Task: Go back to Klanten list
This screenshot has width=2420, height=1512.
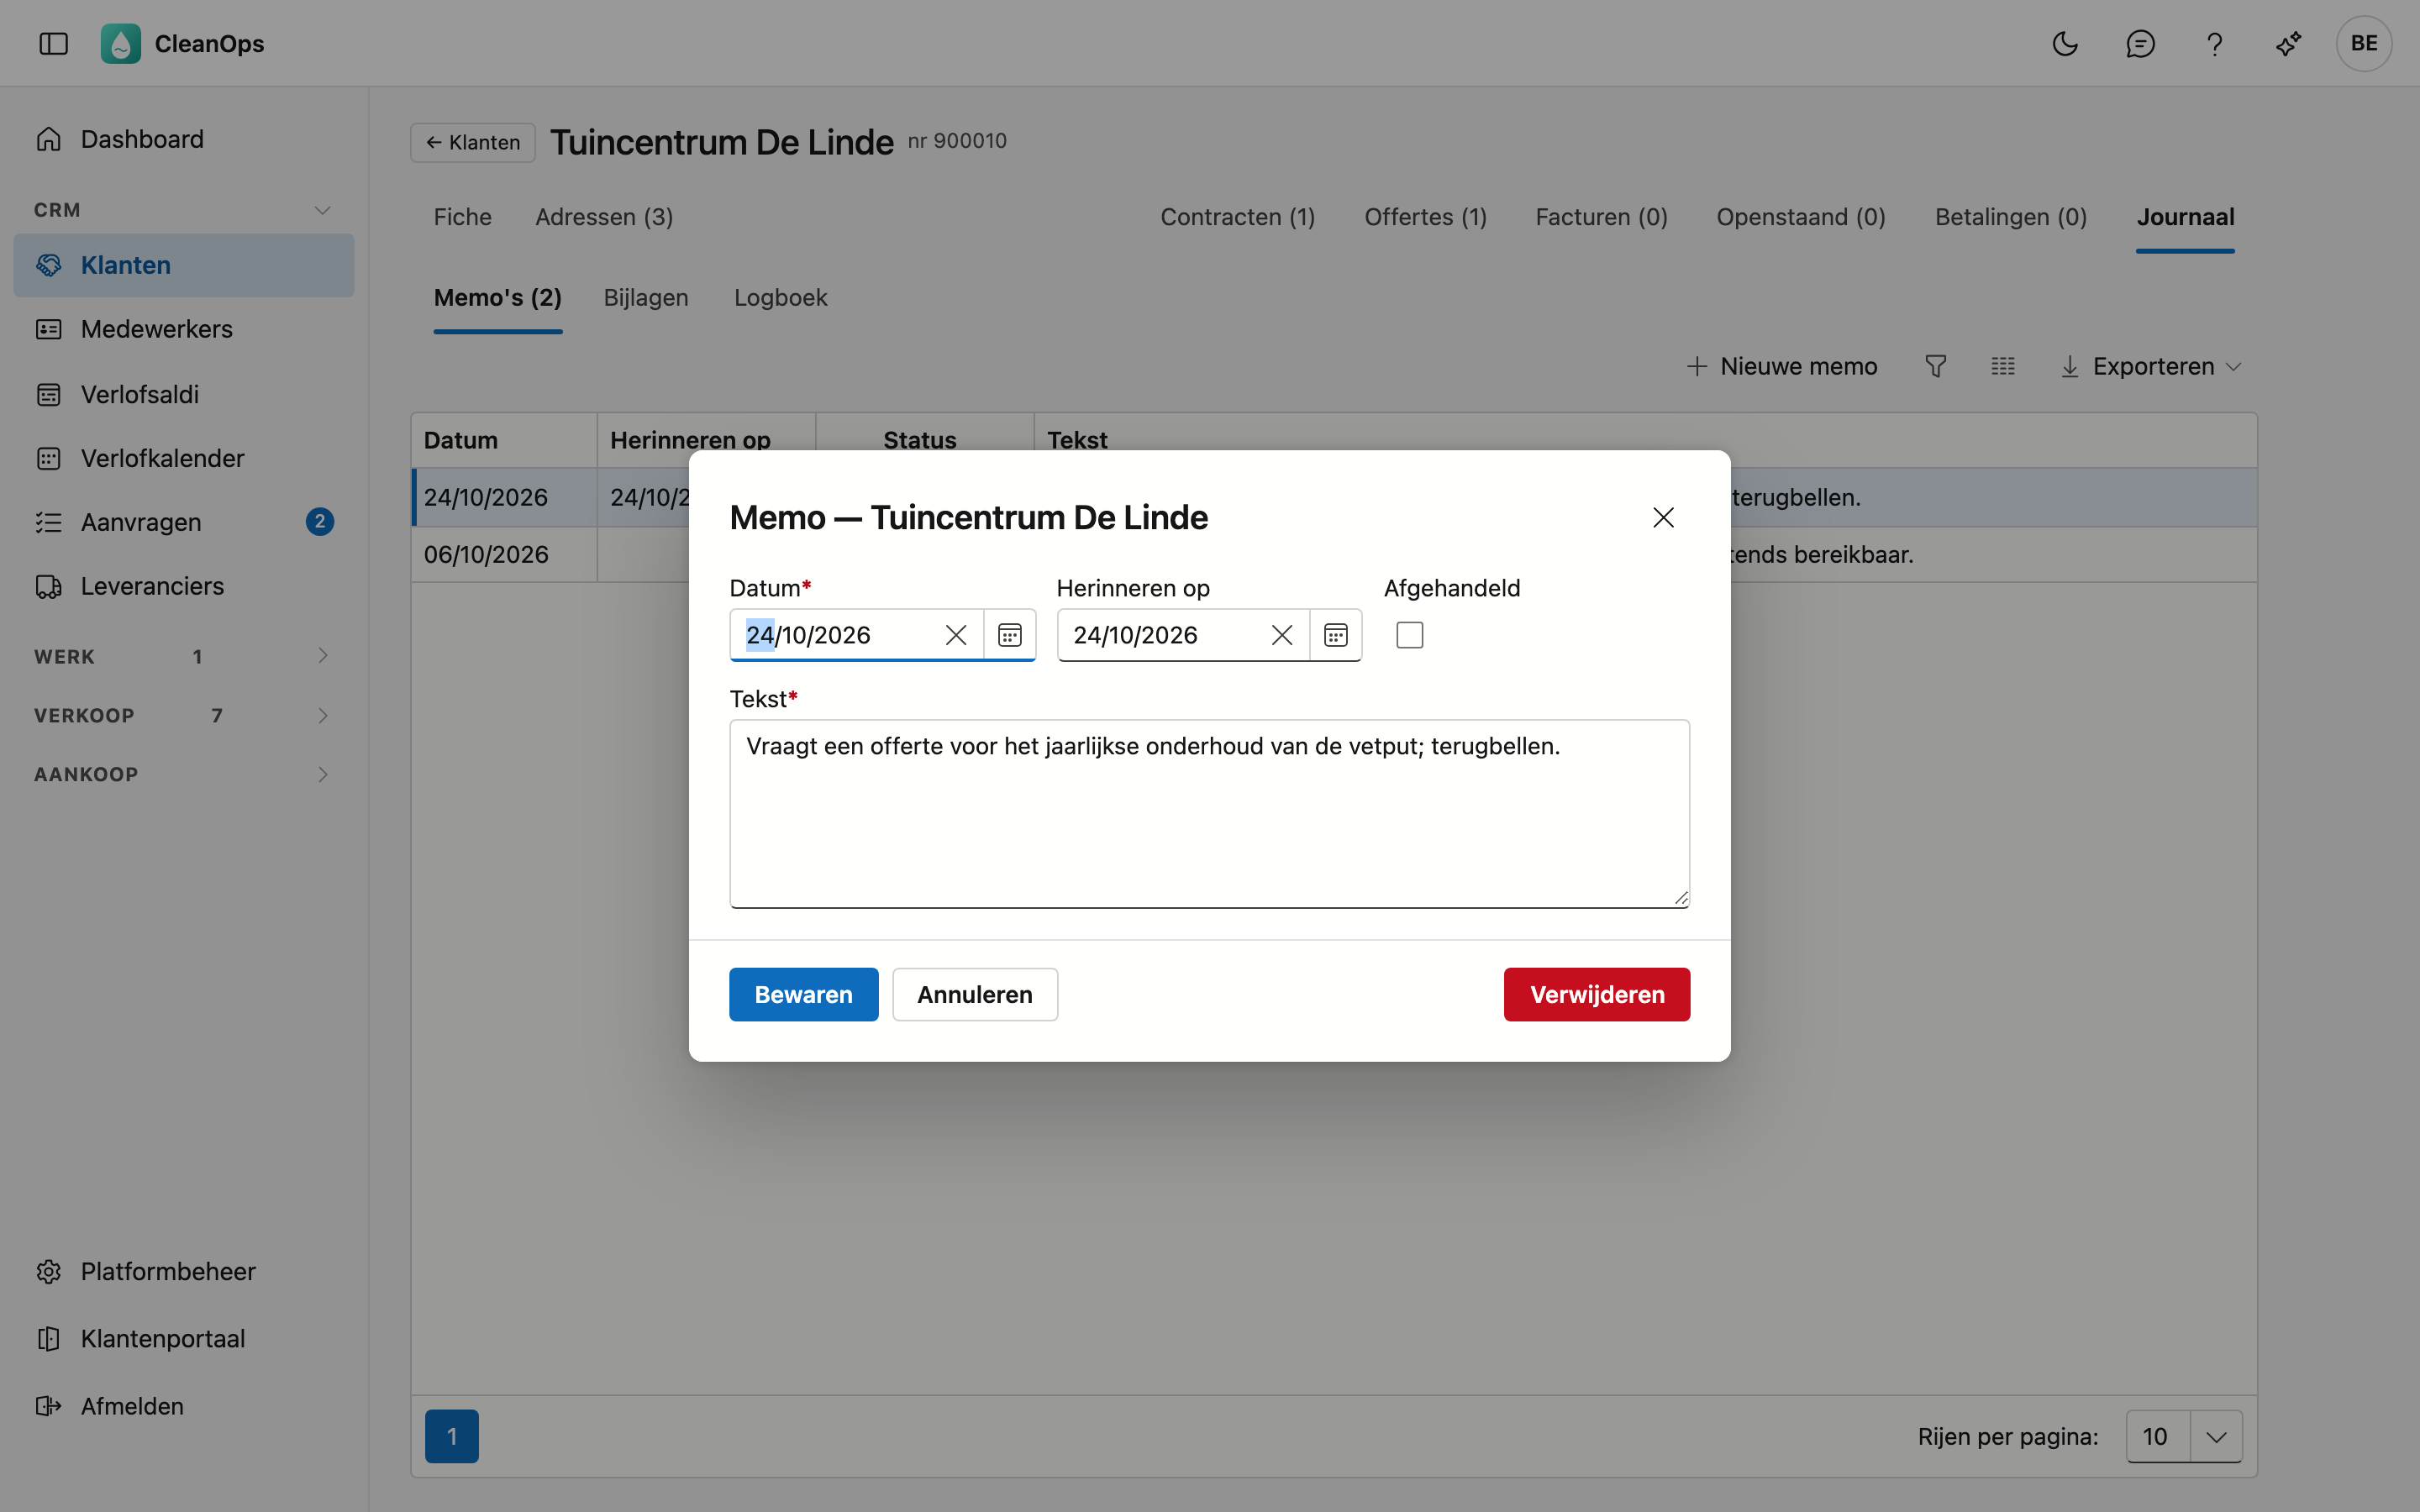Action: click(x=473, y=142)
